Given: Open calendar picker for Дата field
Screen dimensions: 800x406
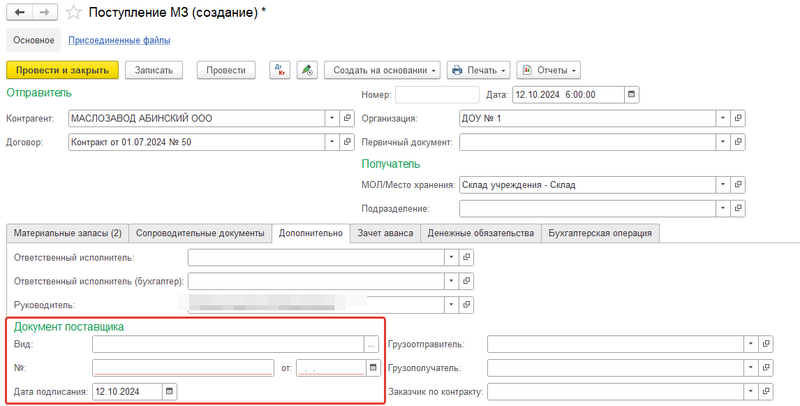Looking at the screenshot, I should click(631, 95).
